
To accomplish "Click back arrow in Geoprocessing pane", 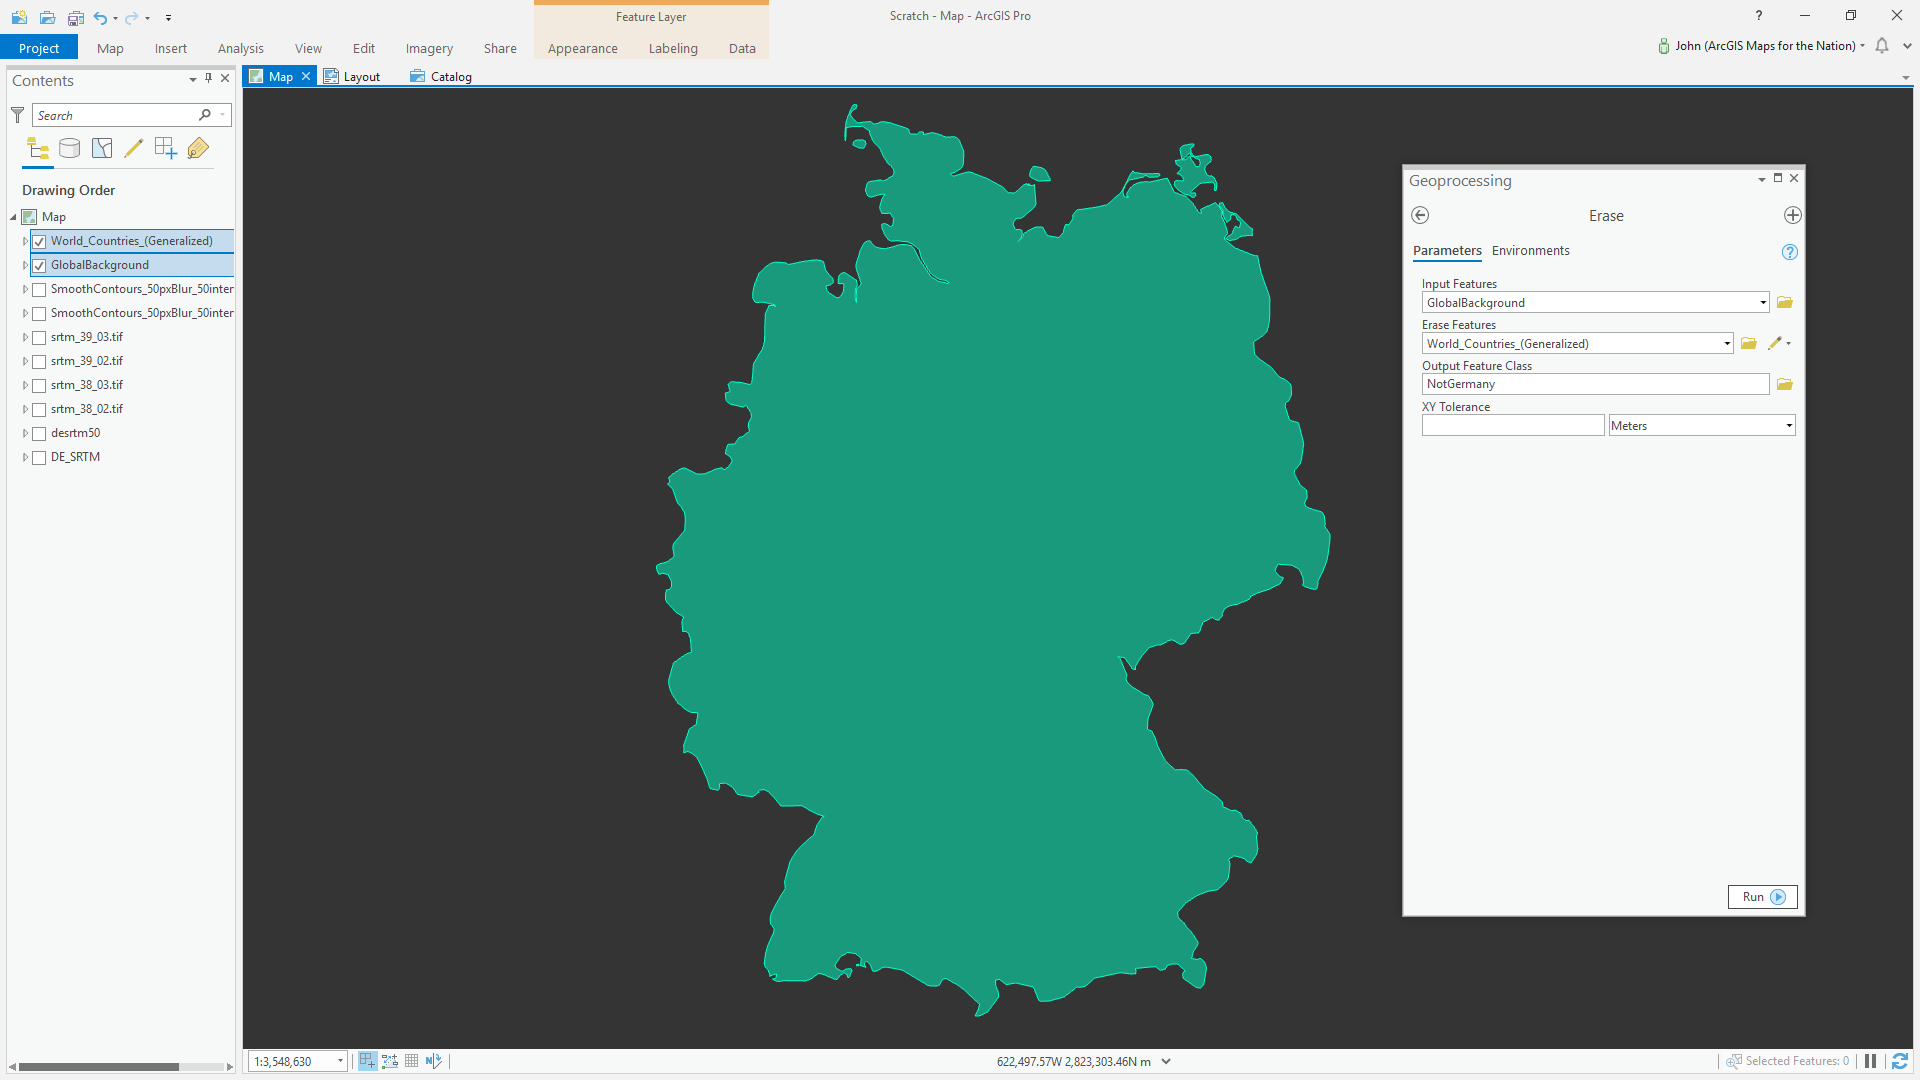I will click(1420, 216).
